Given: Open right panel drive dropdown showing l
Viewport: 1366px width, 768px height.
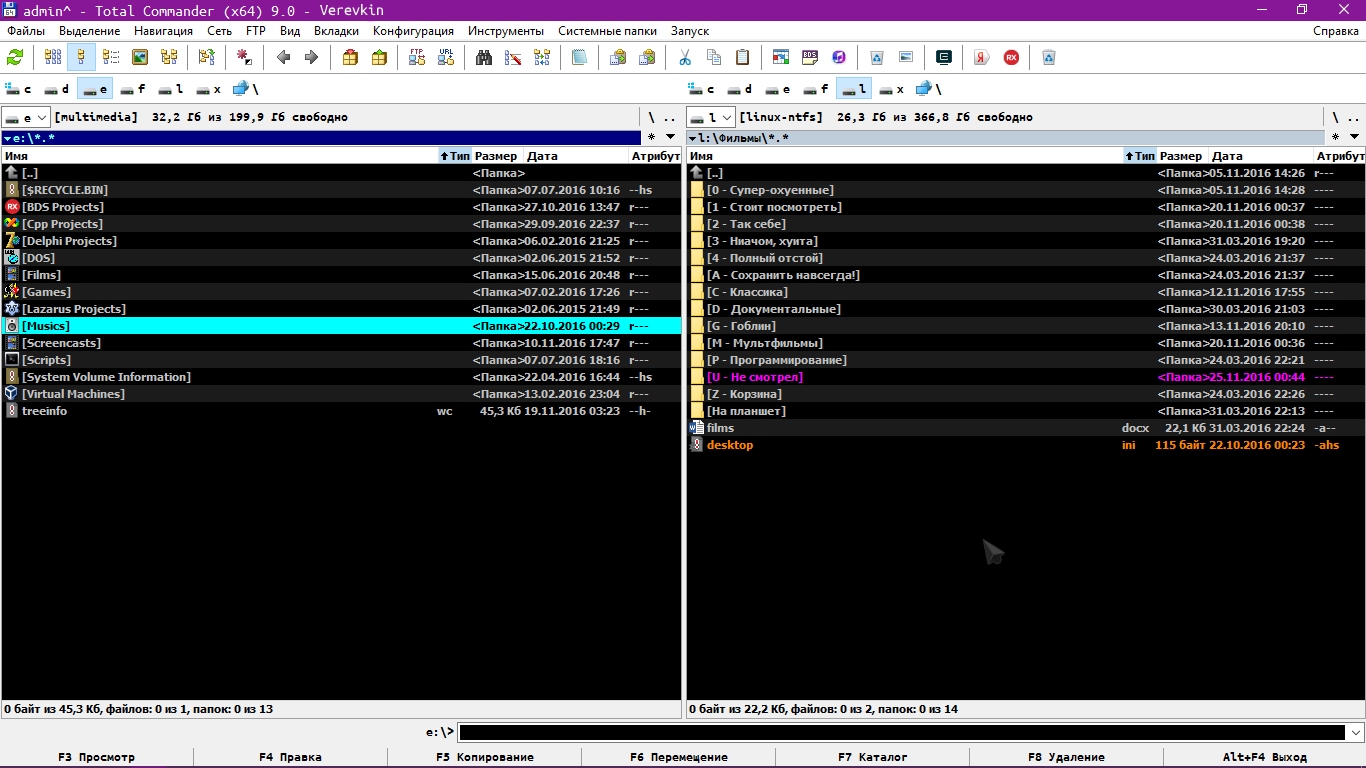Looking at the screenshot, I should pyautogui.click(x=711, y=117).
